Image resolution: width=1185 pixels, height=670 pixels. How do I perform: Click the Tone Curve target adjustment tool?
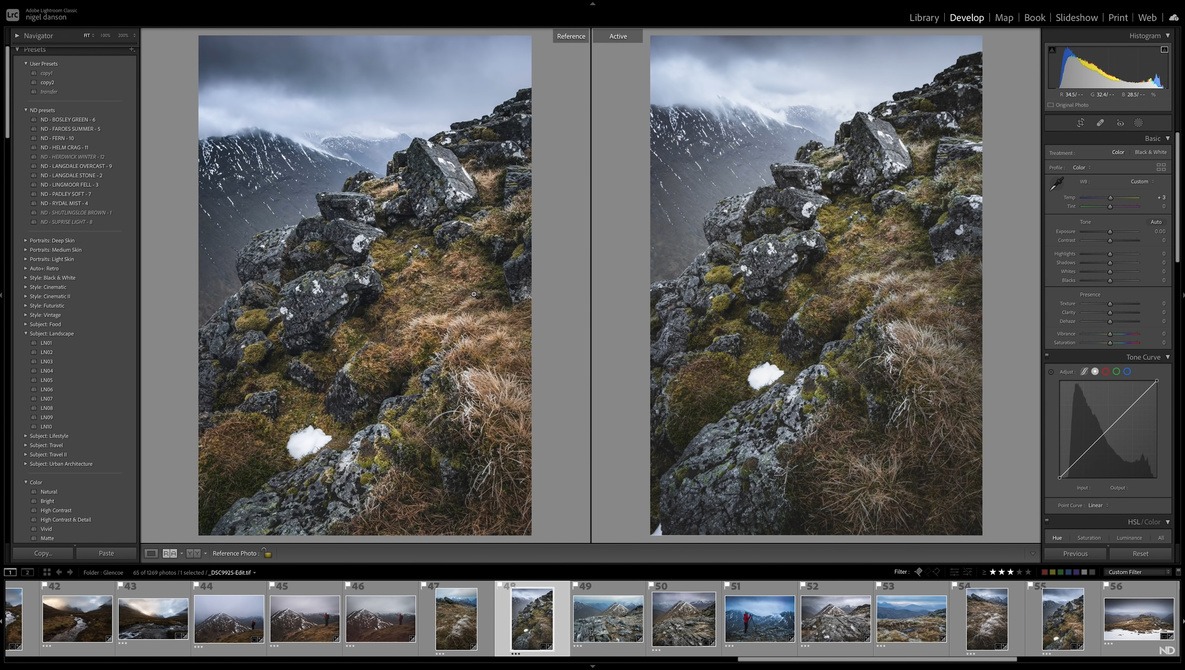1051,372
